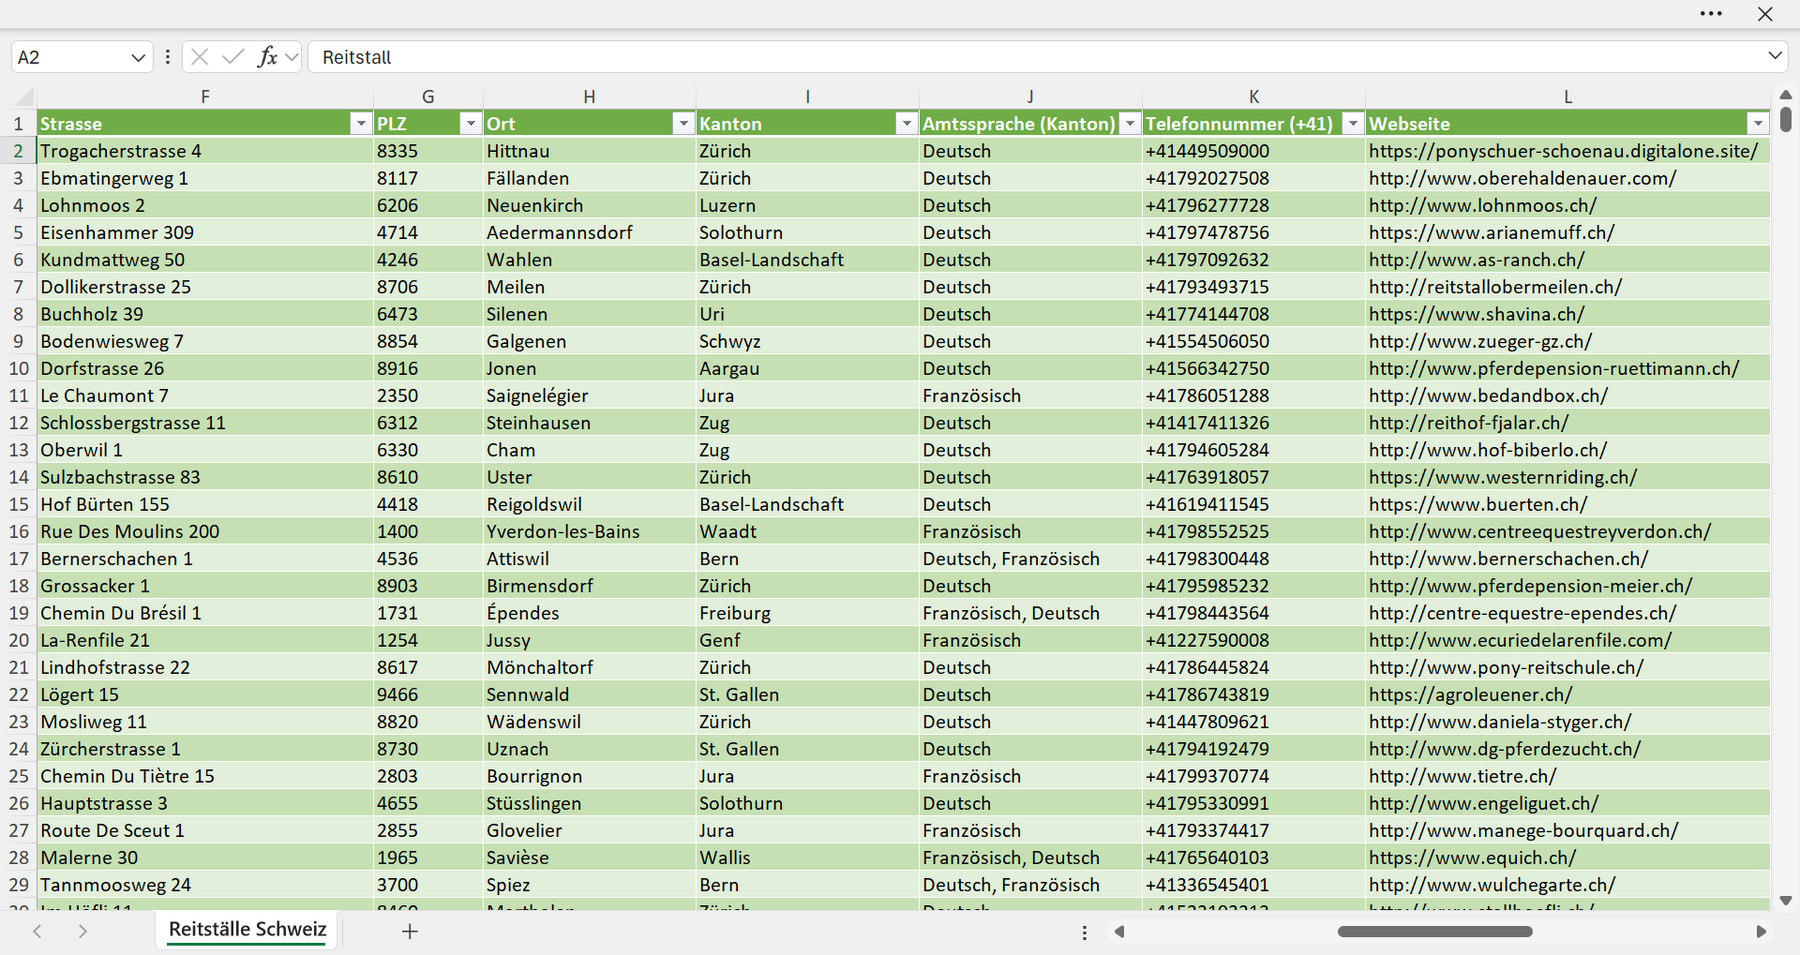Click the formula bar options dots beside Name Box
This screenshot has height=955, width=1800.
click(167, 57)
